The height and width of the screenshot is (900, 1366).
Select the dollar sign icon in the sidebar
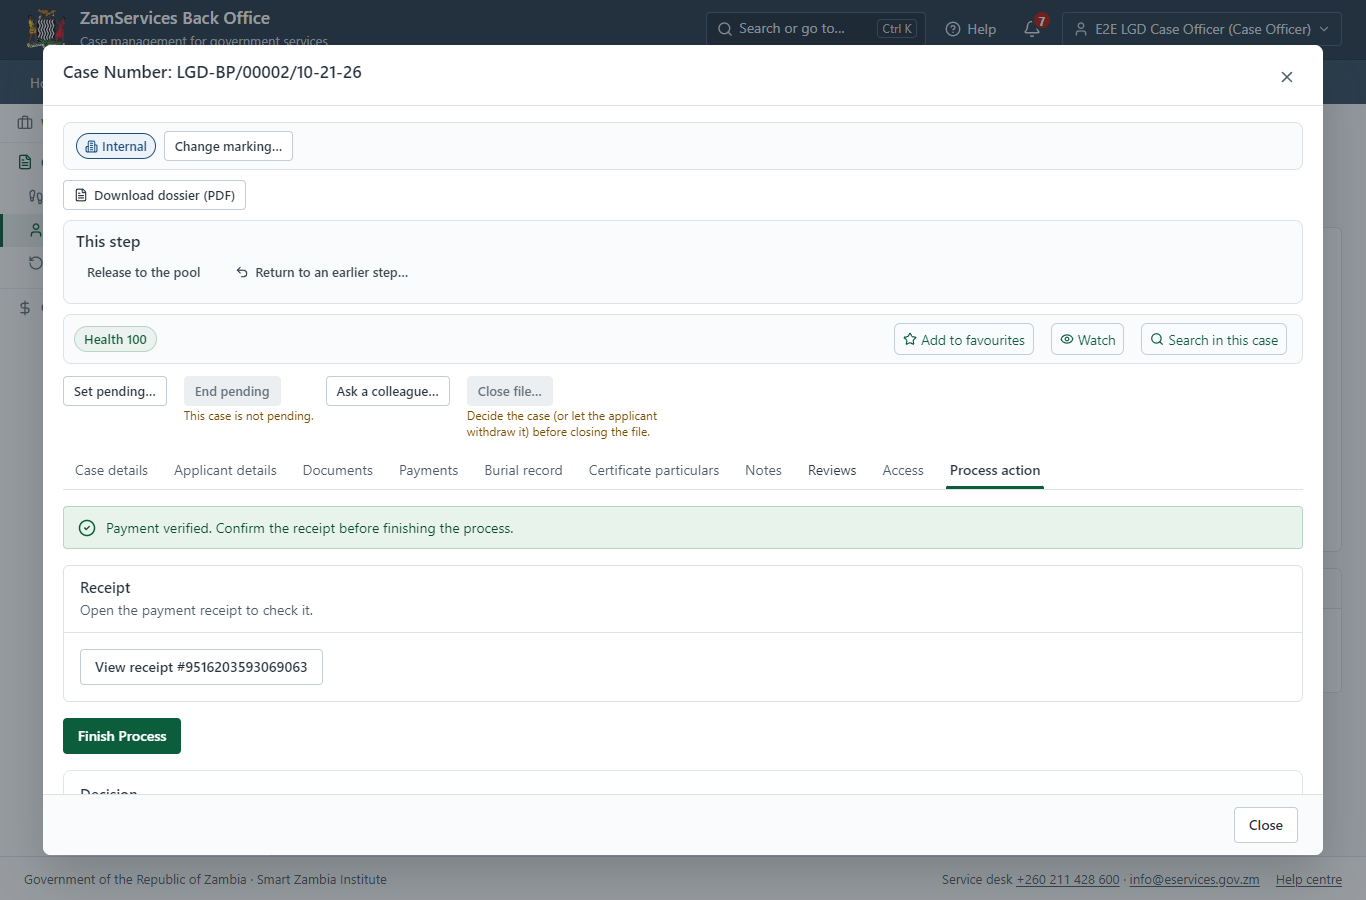click(x=25, y=308)
